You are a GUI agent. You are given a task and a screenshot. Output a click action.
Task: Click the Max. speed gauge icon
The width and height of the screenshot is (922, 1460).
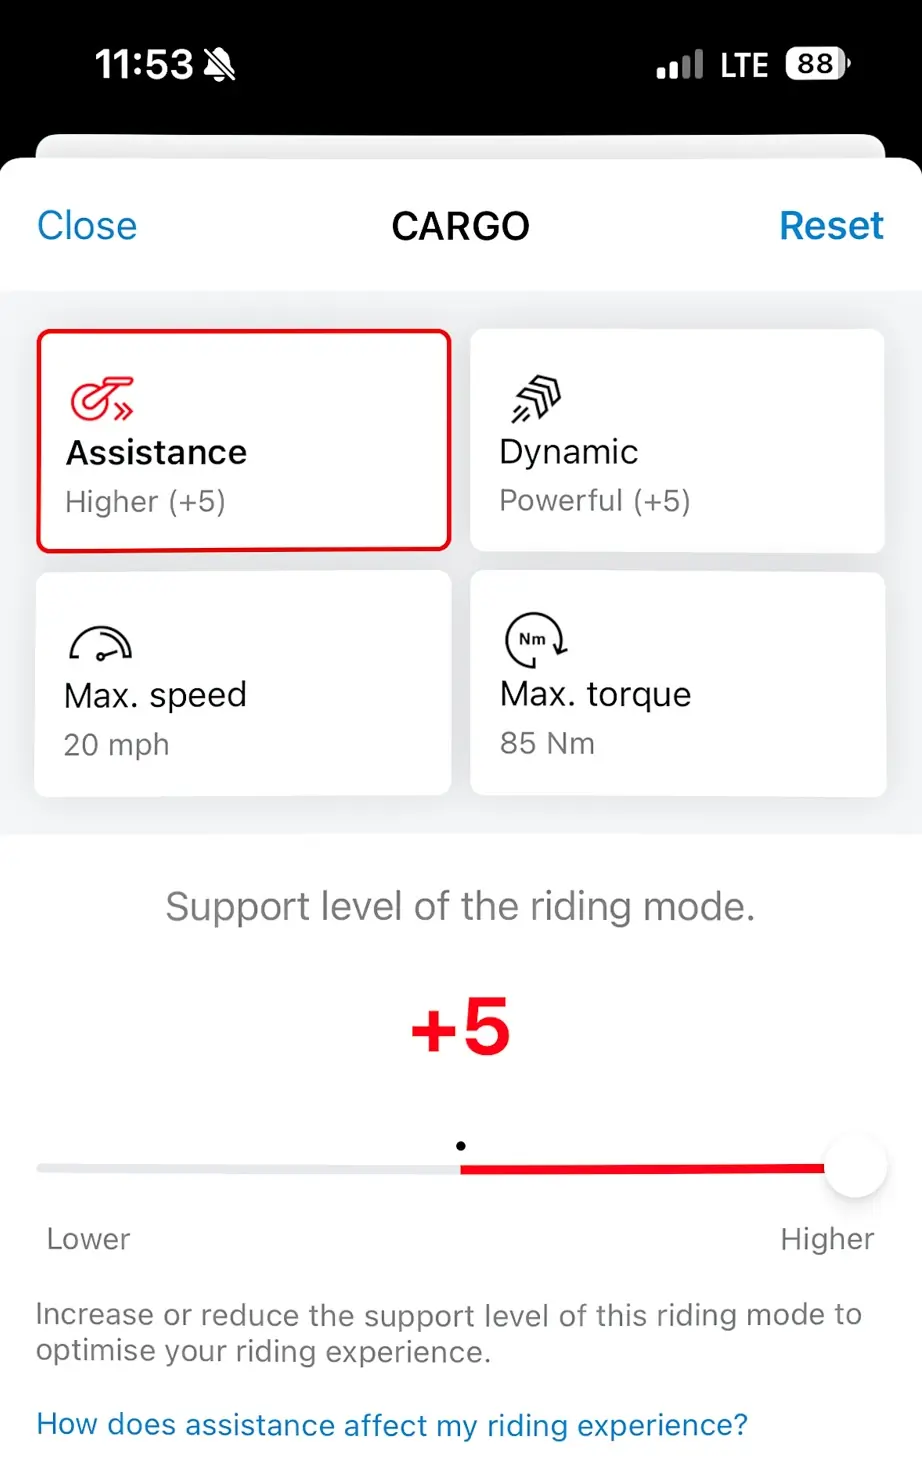tap(101, 644)
